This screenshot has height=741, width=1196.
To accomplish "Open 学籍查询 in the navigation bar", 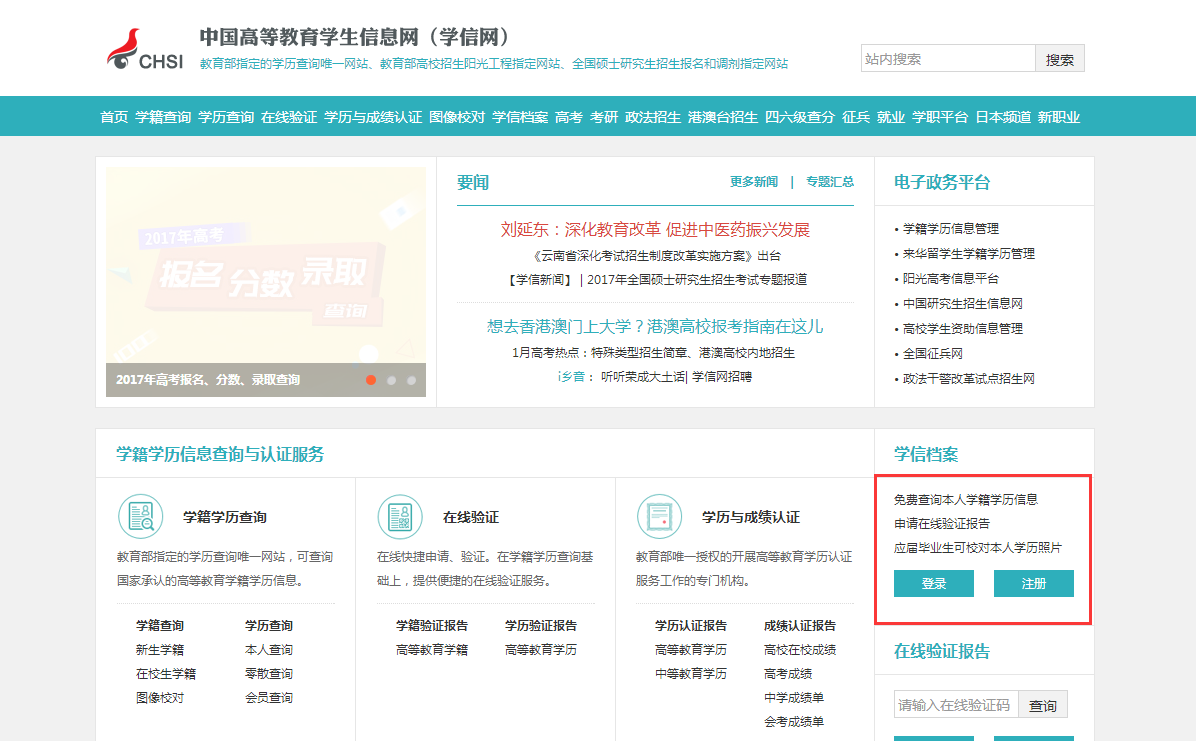I will (x=163, y=117).
